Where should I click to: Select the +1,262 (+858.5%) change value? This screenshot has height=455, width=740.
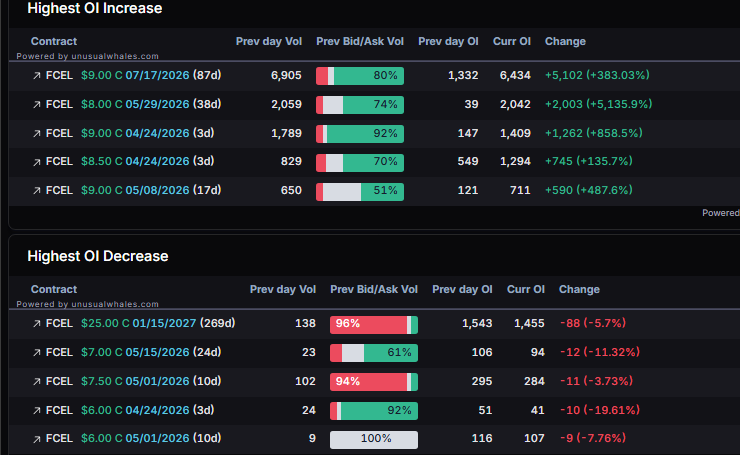(594, 133)
